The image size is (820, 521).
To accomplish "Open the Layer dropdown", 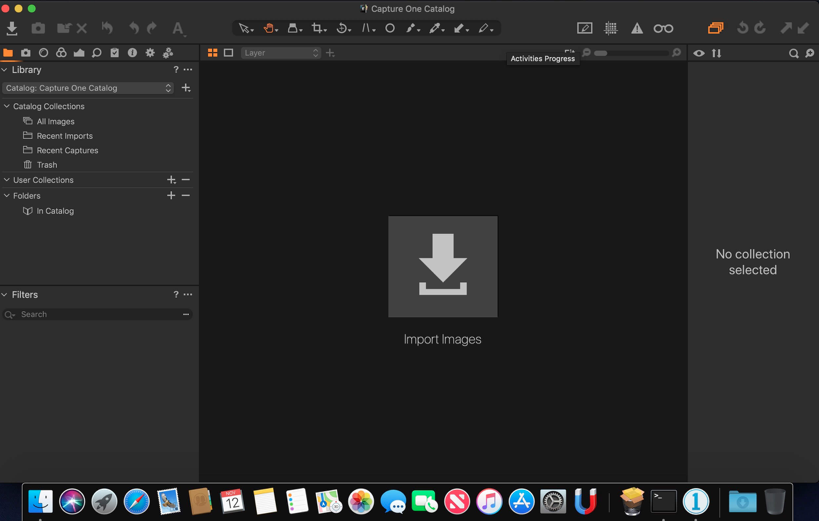I will [x=281, y=53].
